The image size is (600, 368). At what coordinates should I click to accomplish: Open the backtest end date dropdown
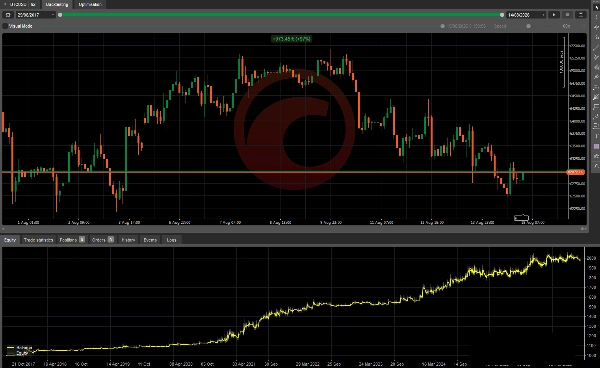click(x=526, y=15)
